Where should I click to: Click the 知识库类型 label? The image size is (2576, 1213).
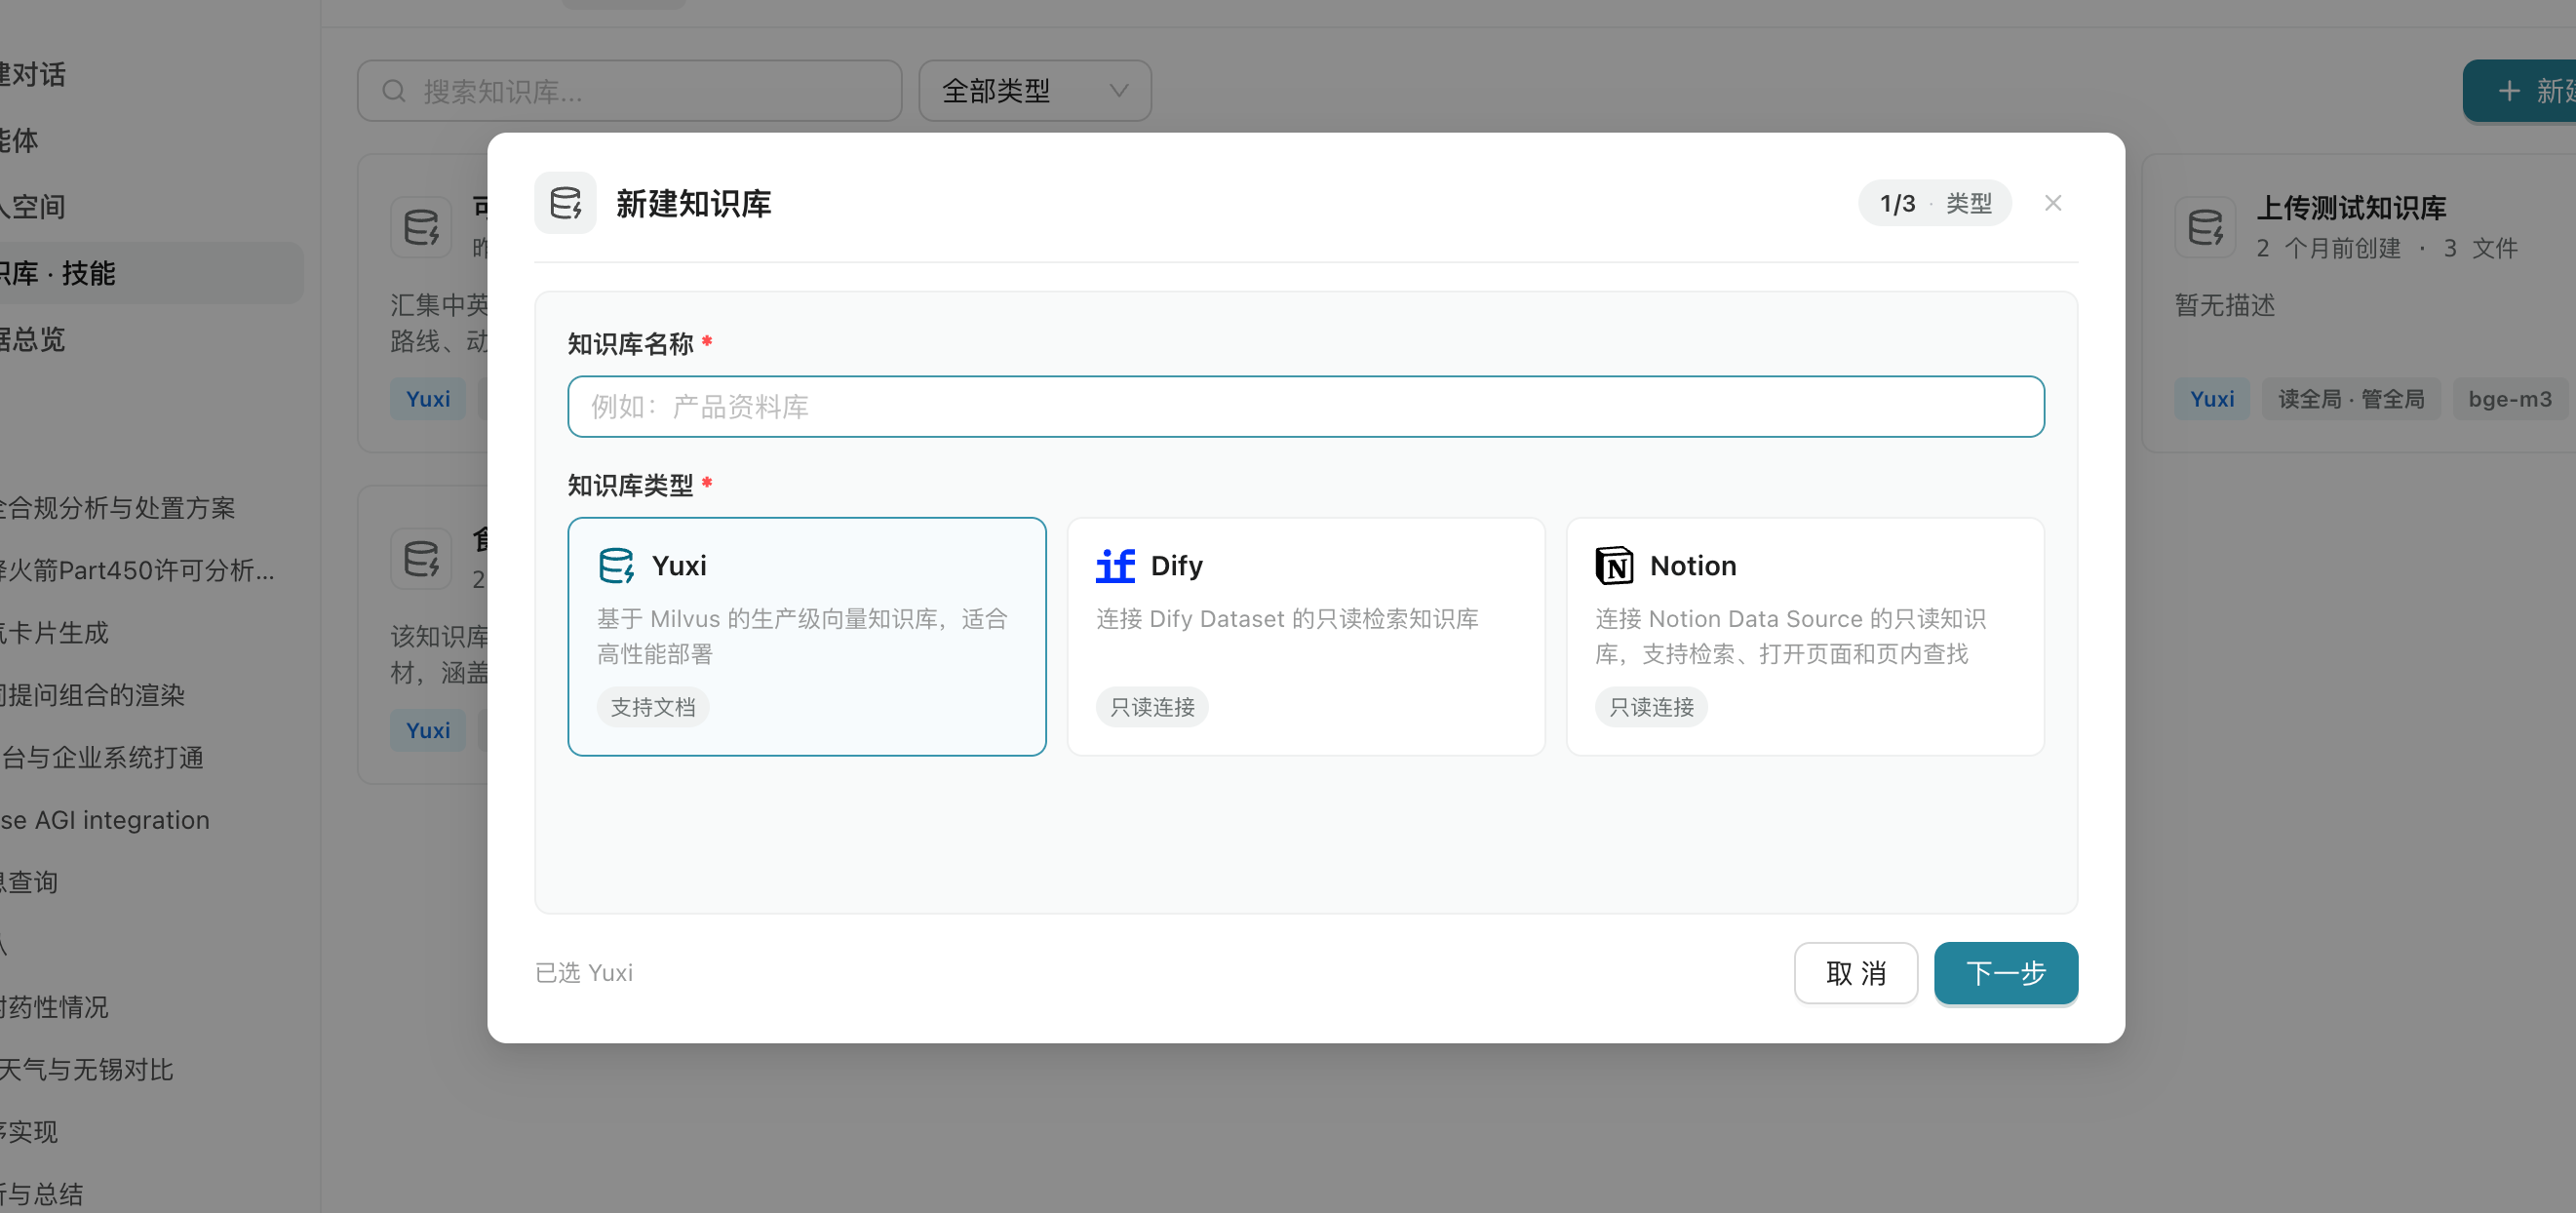pyautogui.click(x=630, y=485)
